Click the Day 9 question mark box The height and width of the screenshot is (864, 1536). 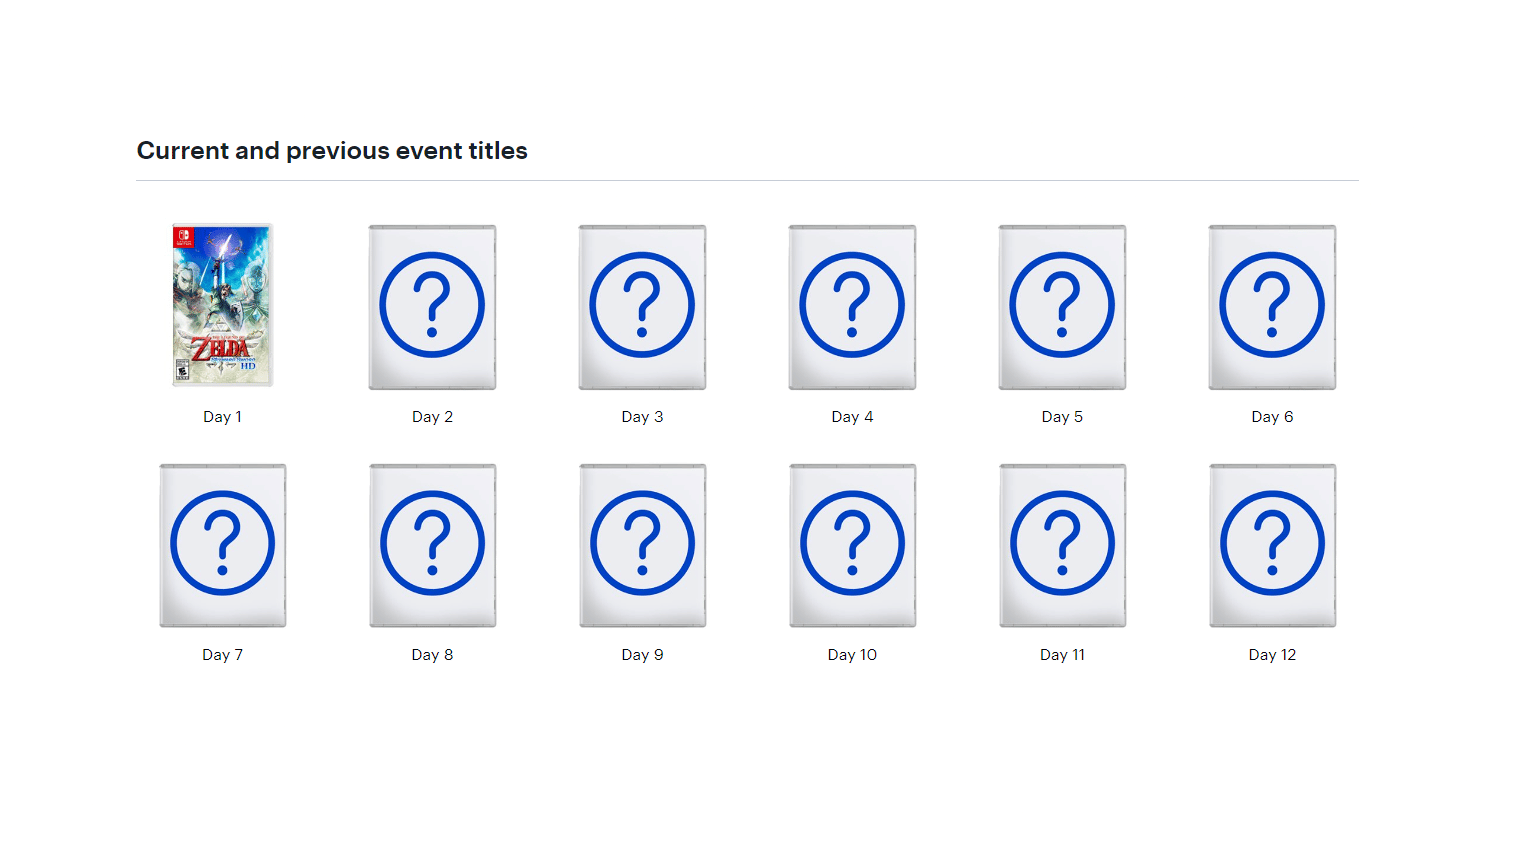[x=642, y=545]
